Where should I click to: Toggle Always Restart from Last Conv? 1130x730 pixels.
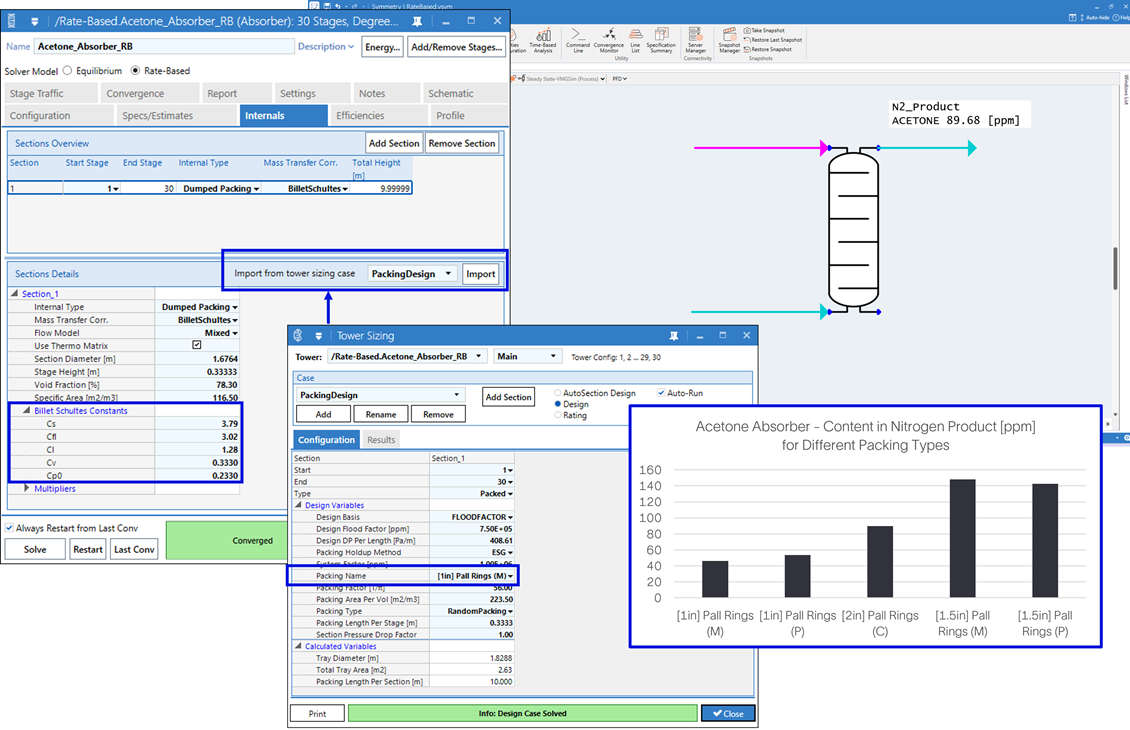pos(10,528)
